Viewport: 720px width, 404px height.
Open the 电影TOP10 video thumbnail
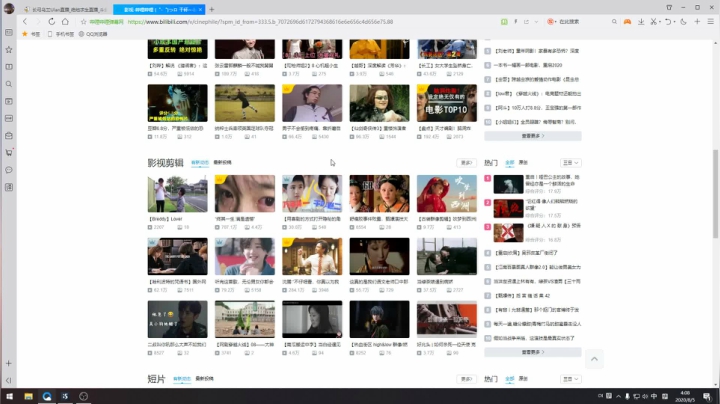(x=447, y=103)
